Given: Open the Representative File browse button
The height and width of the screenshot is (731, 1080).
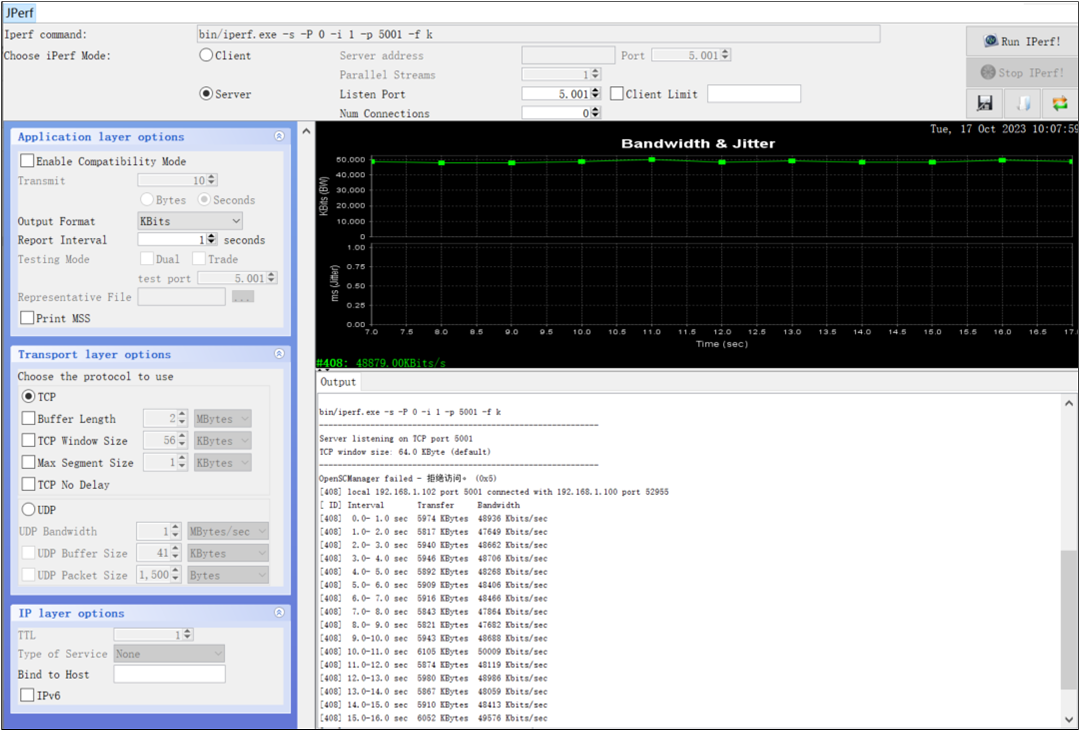Looking at the screenshot, I should tap(243, 297).
